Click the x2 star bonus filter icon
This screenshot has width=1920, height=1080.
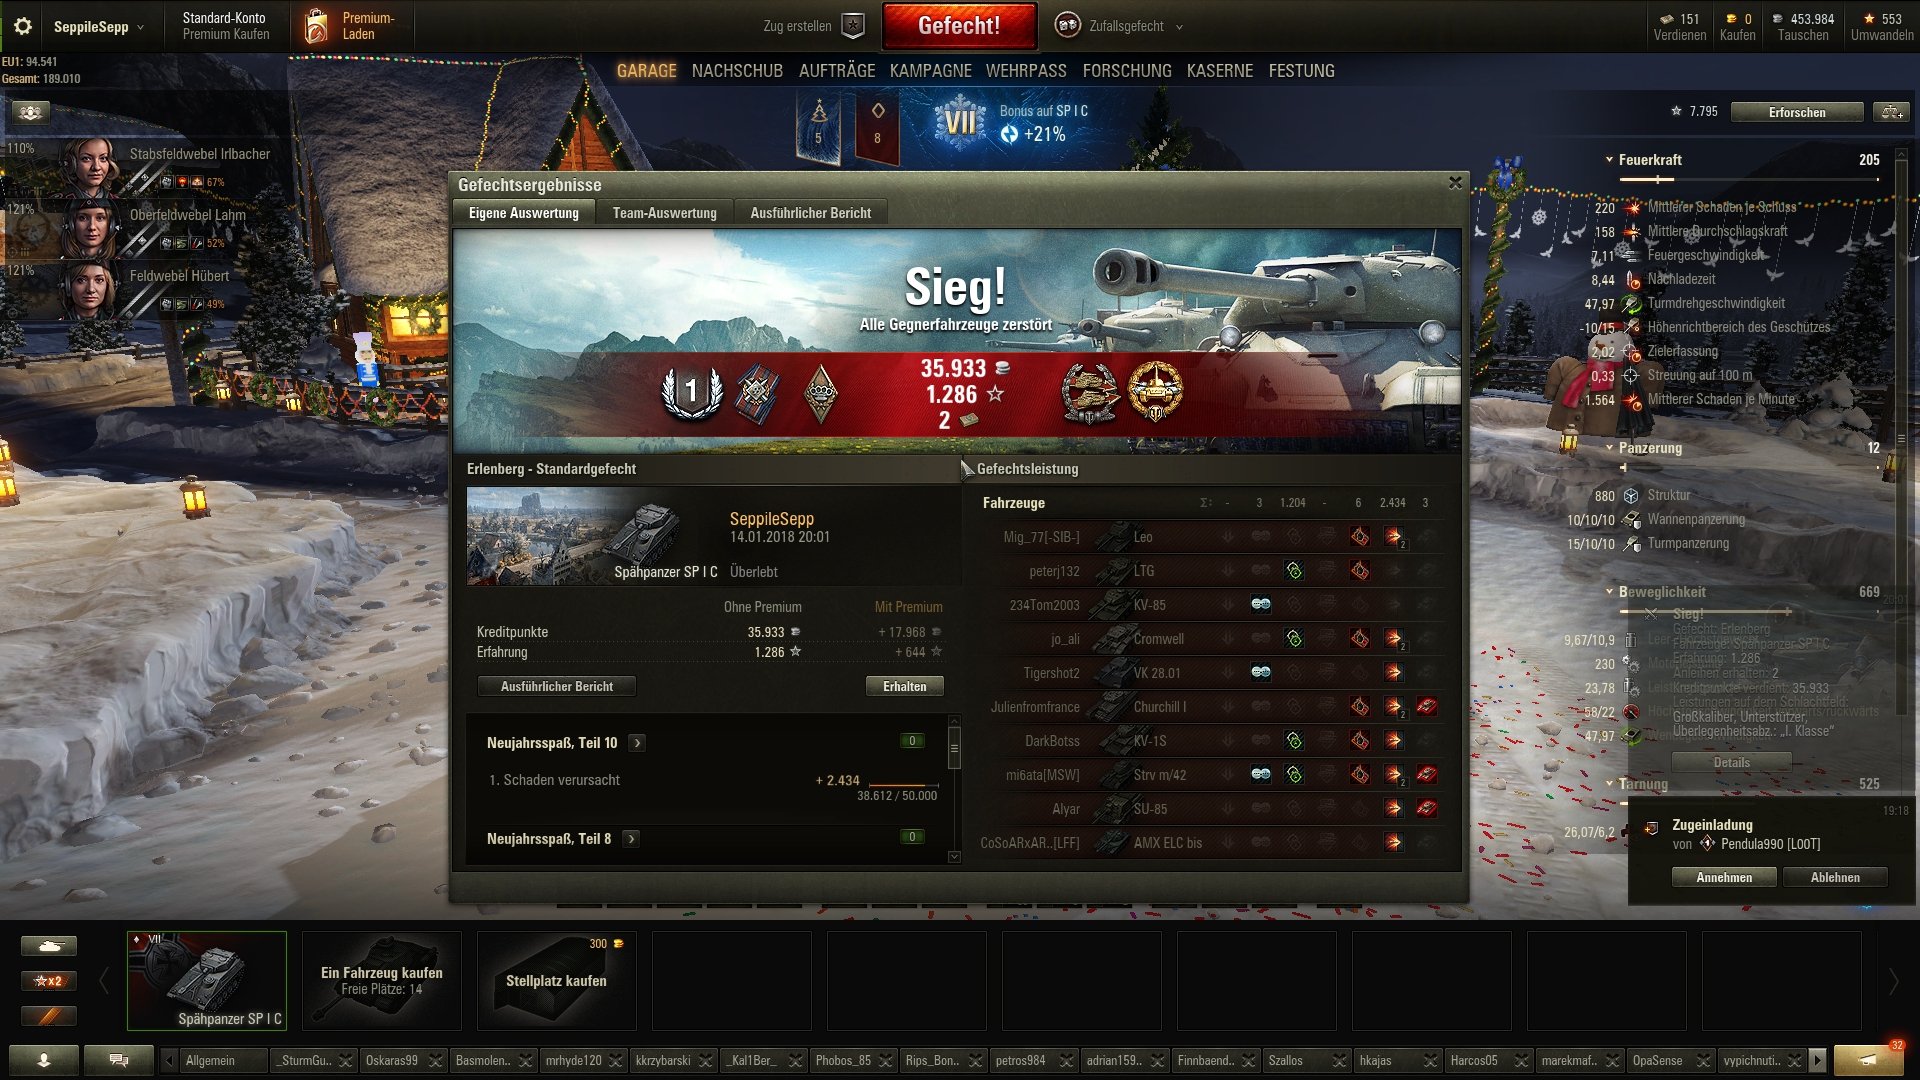pos(49,981)
